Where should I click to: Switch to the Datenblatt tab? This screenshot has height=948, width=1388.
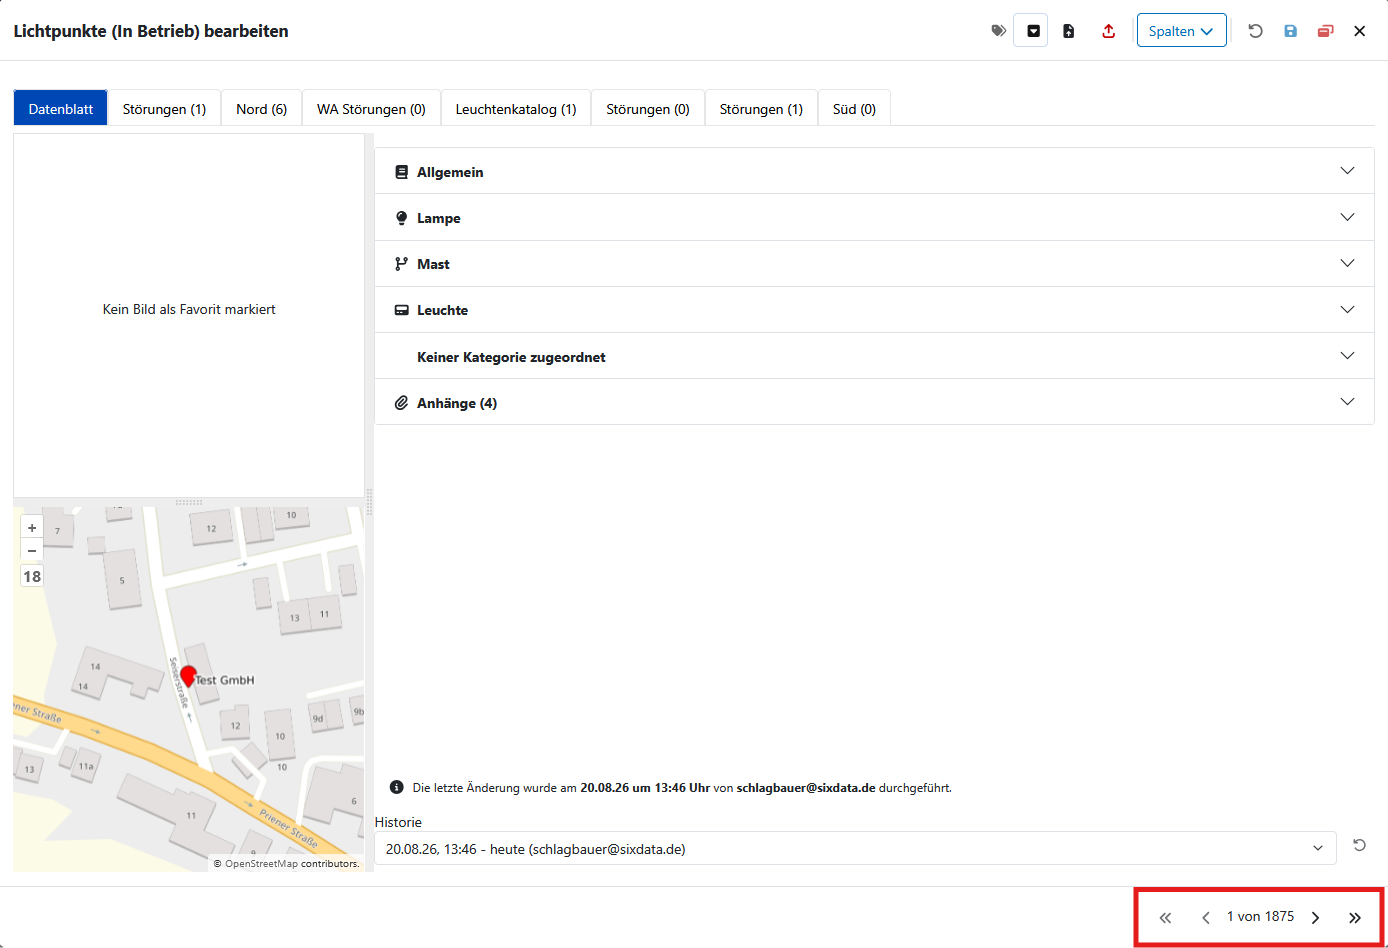tap(61, 109)
